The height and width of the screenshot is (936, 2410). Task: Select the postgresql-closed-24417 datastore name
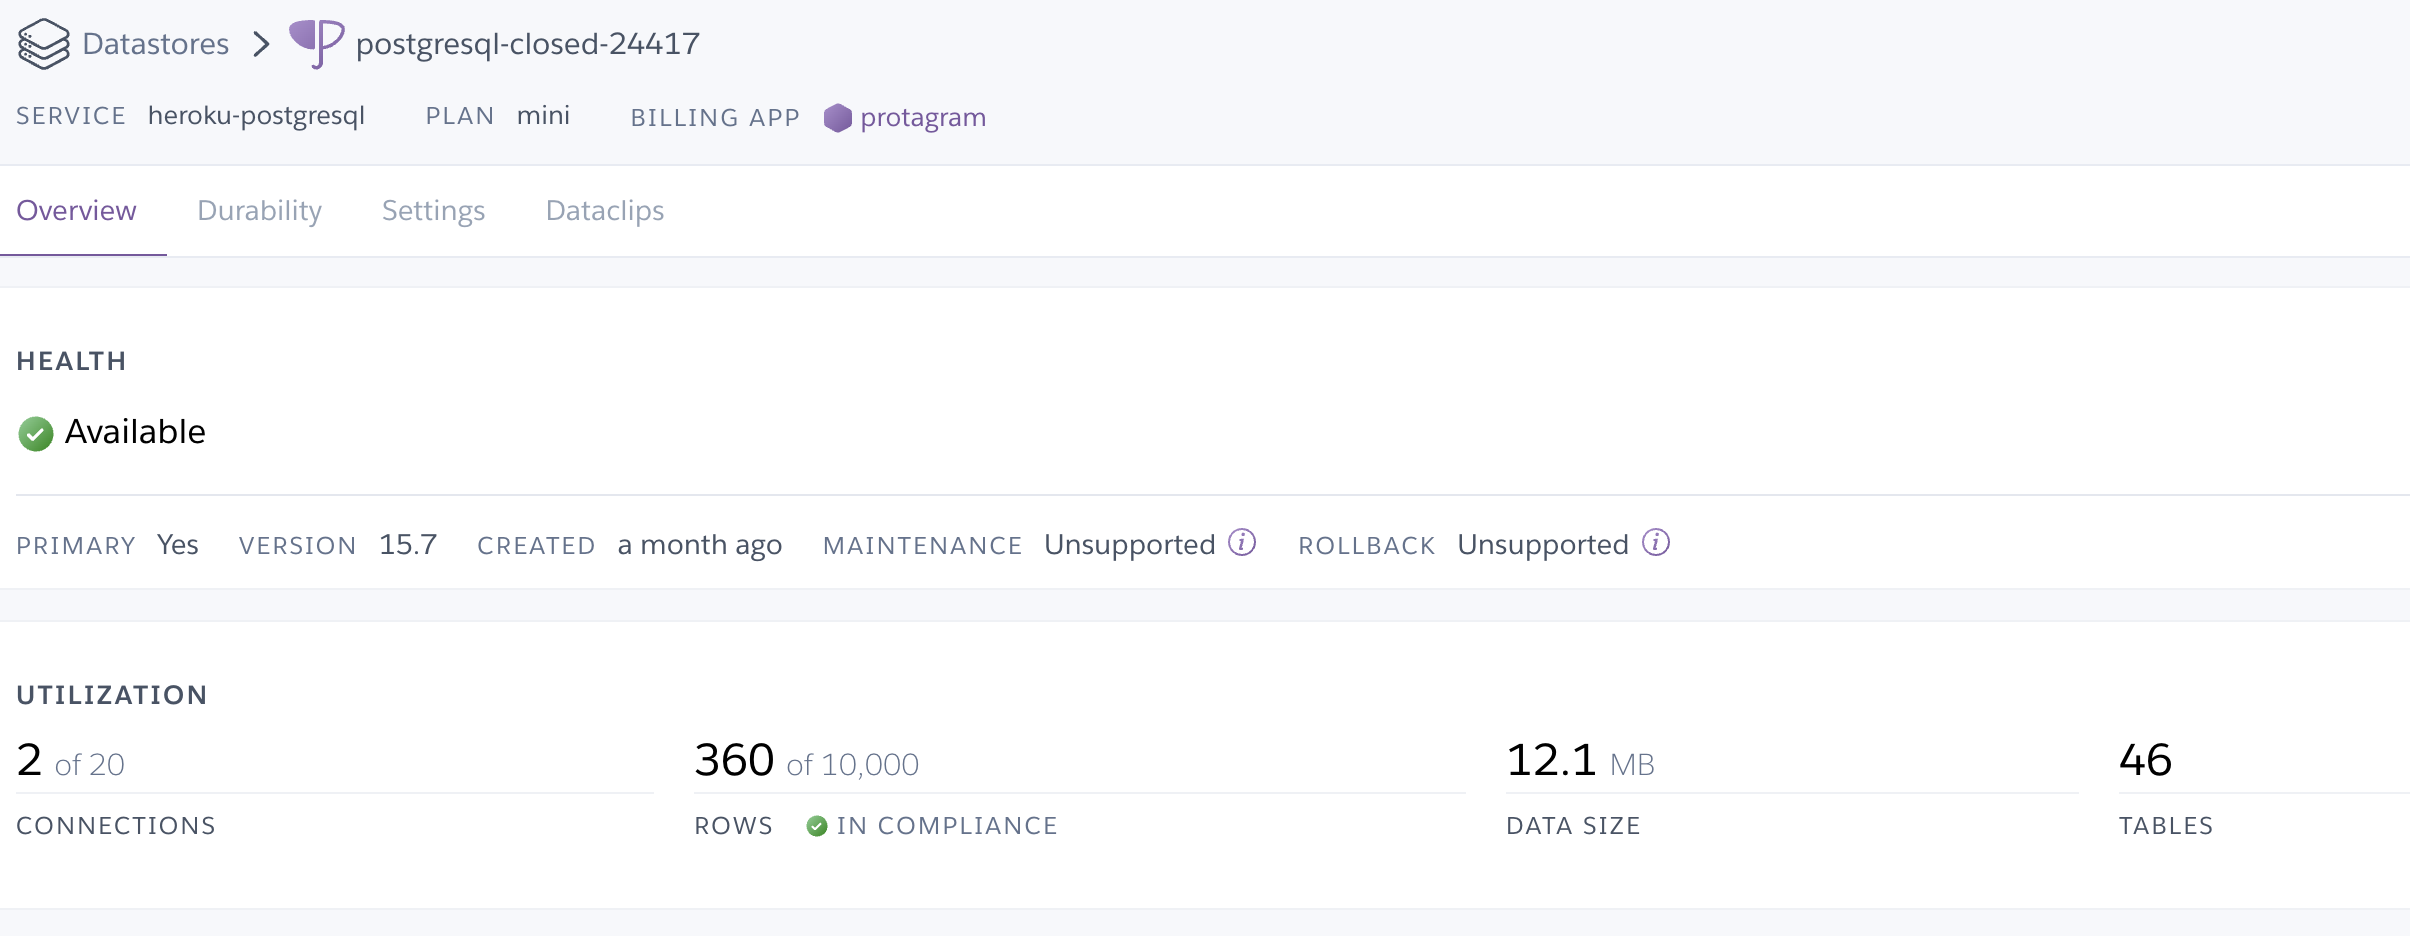528,44
